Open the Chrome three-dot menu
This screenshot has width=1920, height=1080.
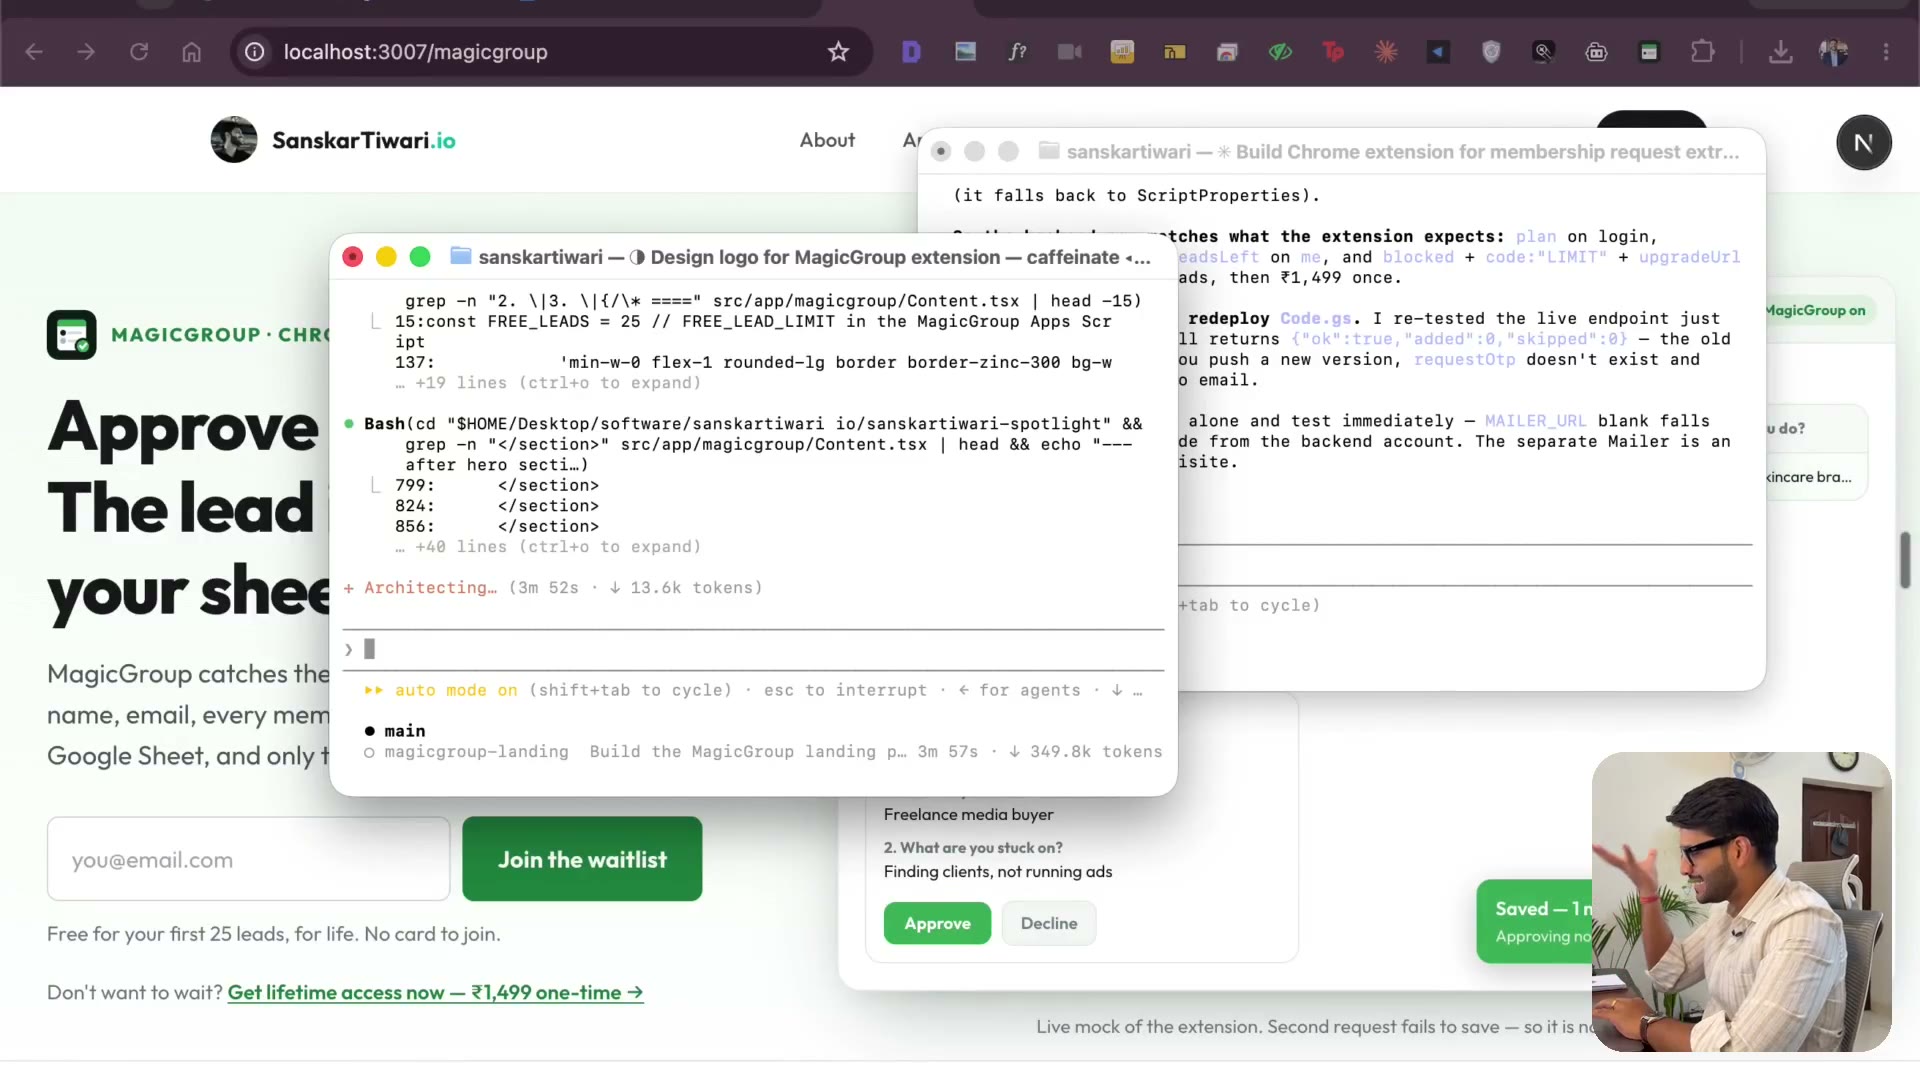tap(1886, 52)
